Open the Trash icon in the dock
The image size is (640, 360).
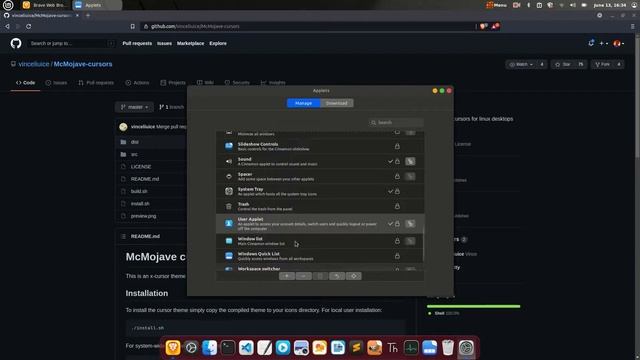(448, 348)
